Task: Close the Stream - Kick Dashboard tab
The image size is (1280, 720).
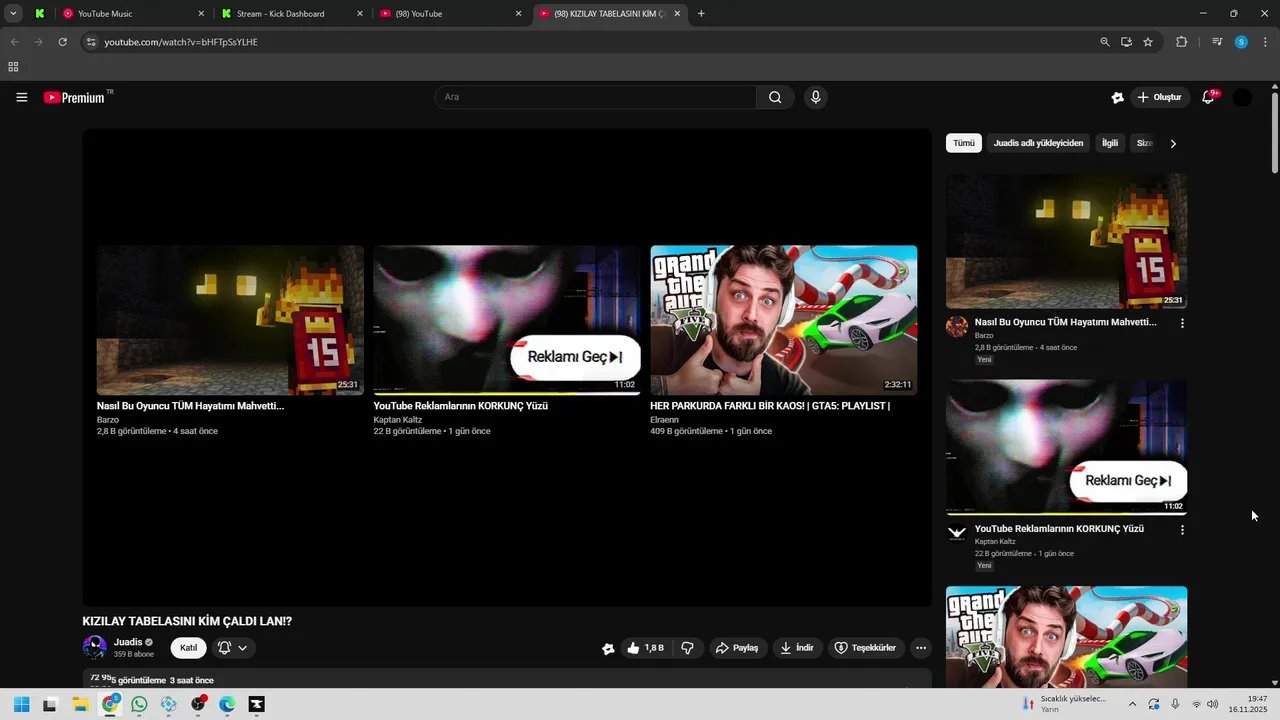Action: click(360, 14)
